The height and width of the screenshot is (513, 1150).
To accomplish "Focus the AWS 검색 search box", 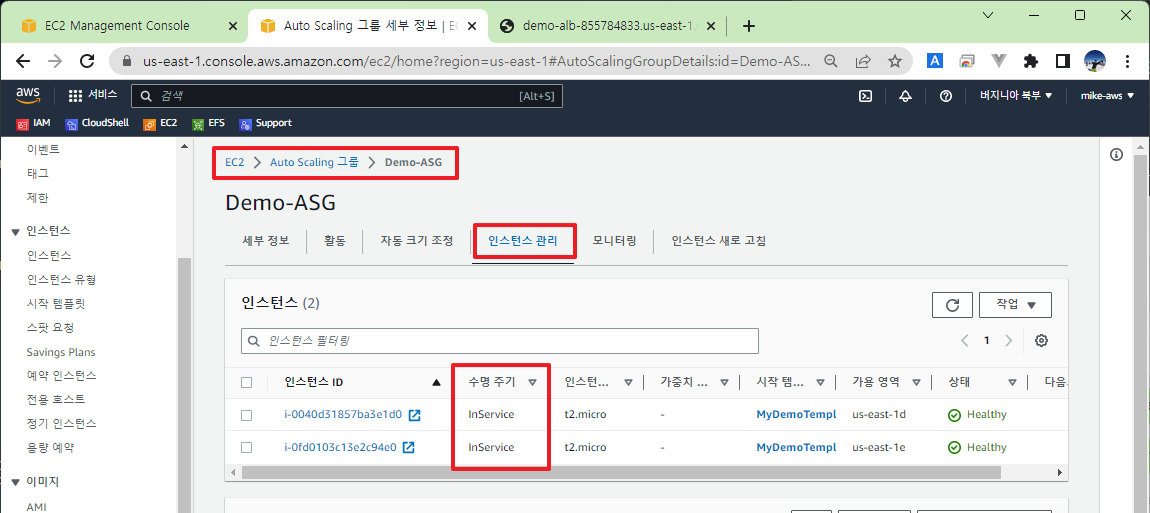I will click(x=347, y=96).
